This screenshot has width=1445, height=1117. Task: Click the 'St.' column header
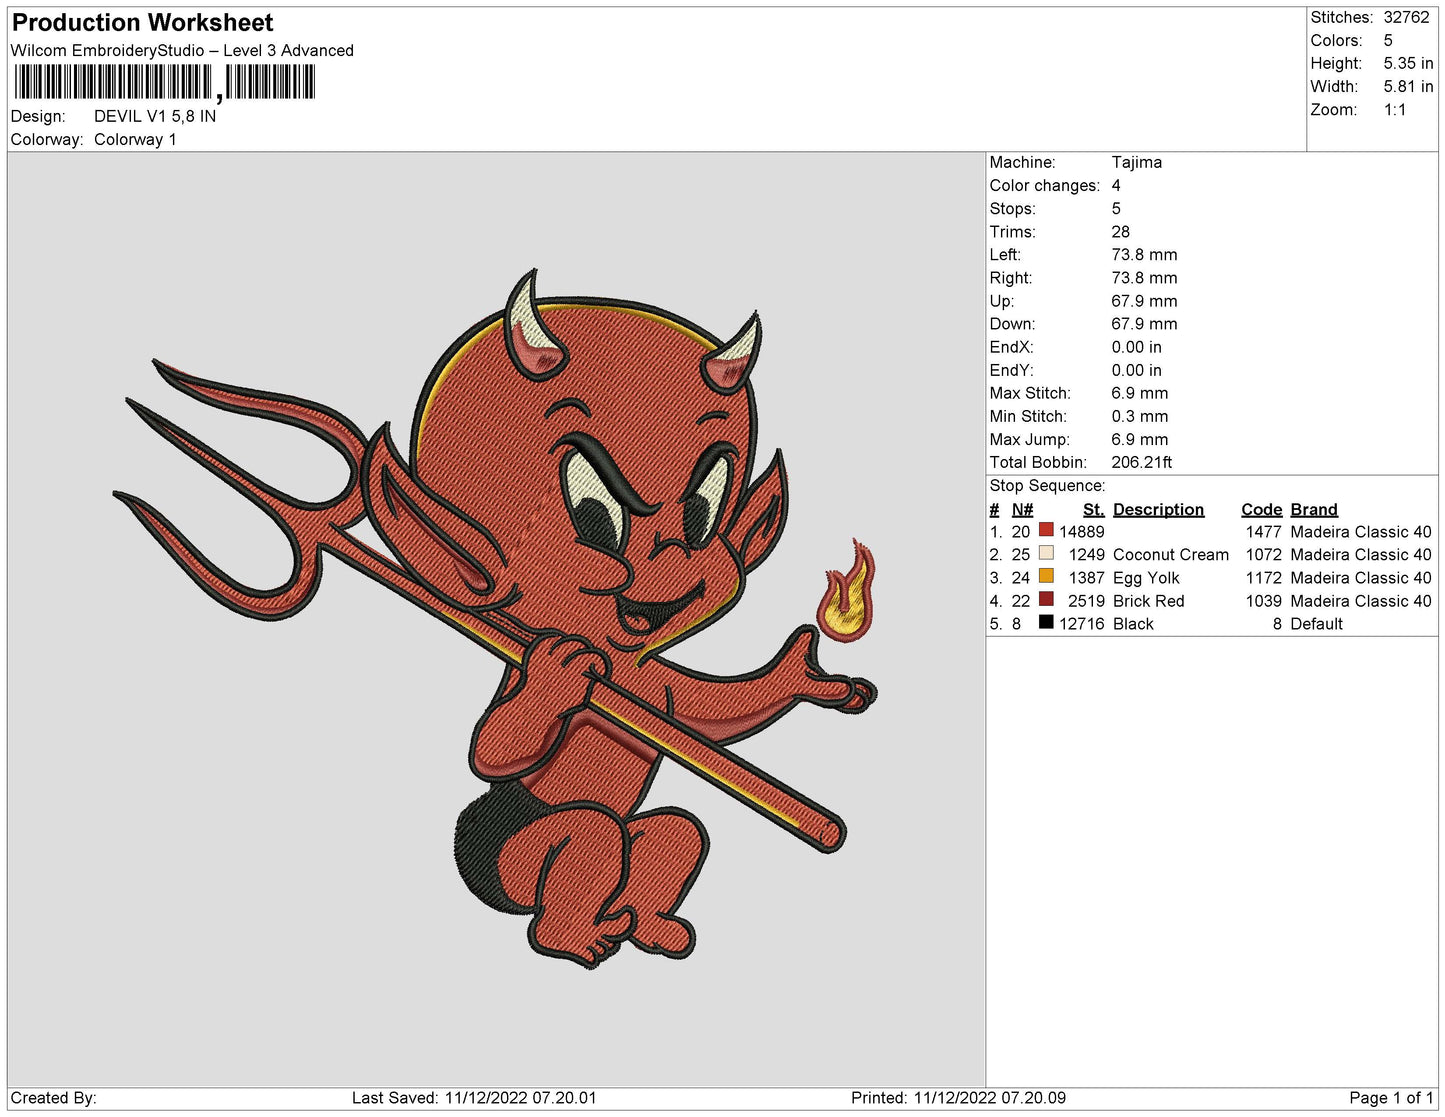(1093, 509)
